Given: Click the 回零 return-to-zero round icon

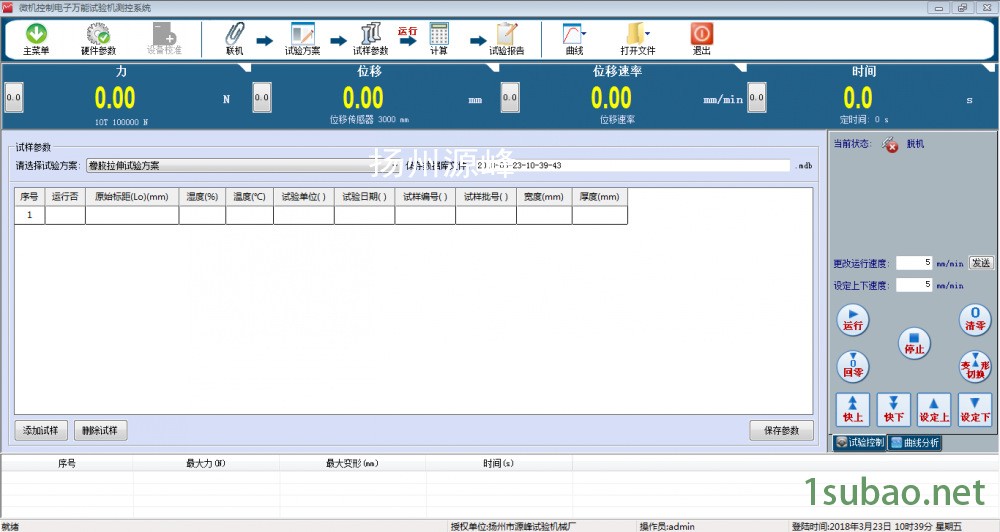Looking at the screenshot, I should 853,366.
